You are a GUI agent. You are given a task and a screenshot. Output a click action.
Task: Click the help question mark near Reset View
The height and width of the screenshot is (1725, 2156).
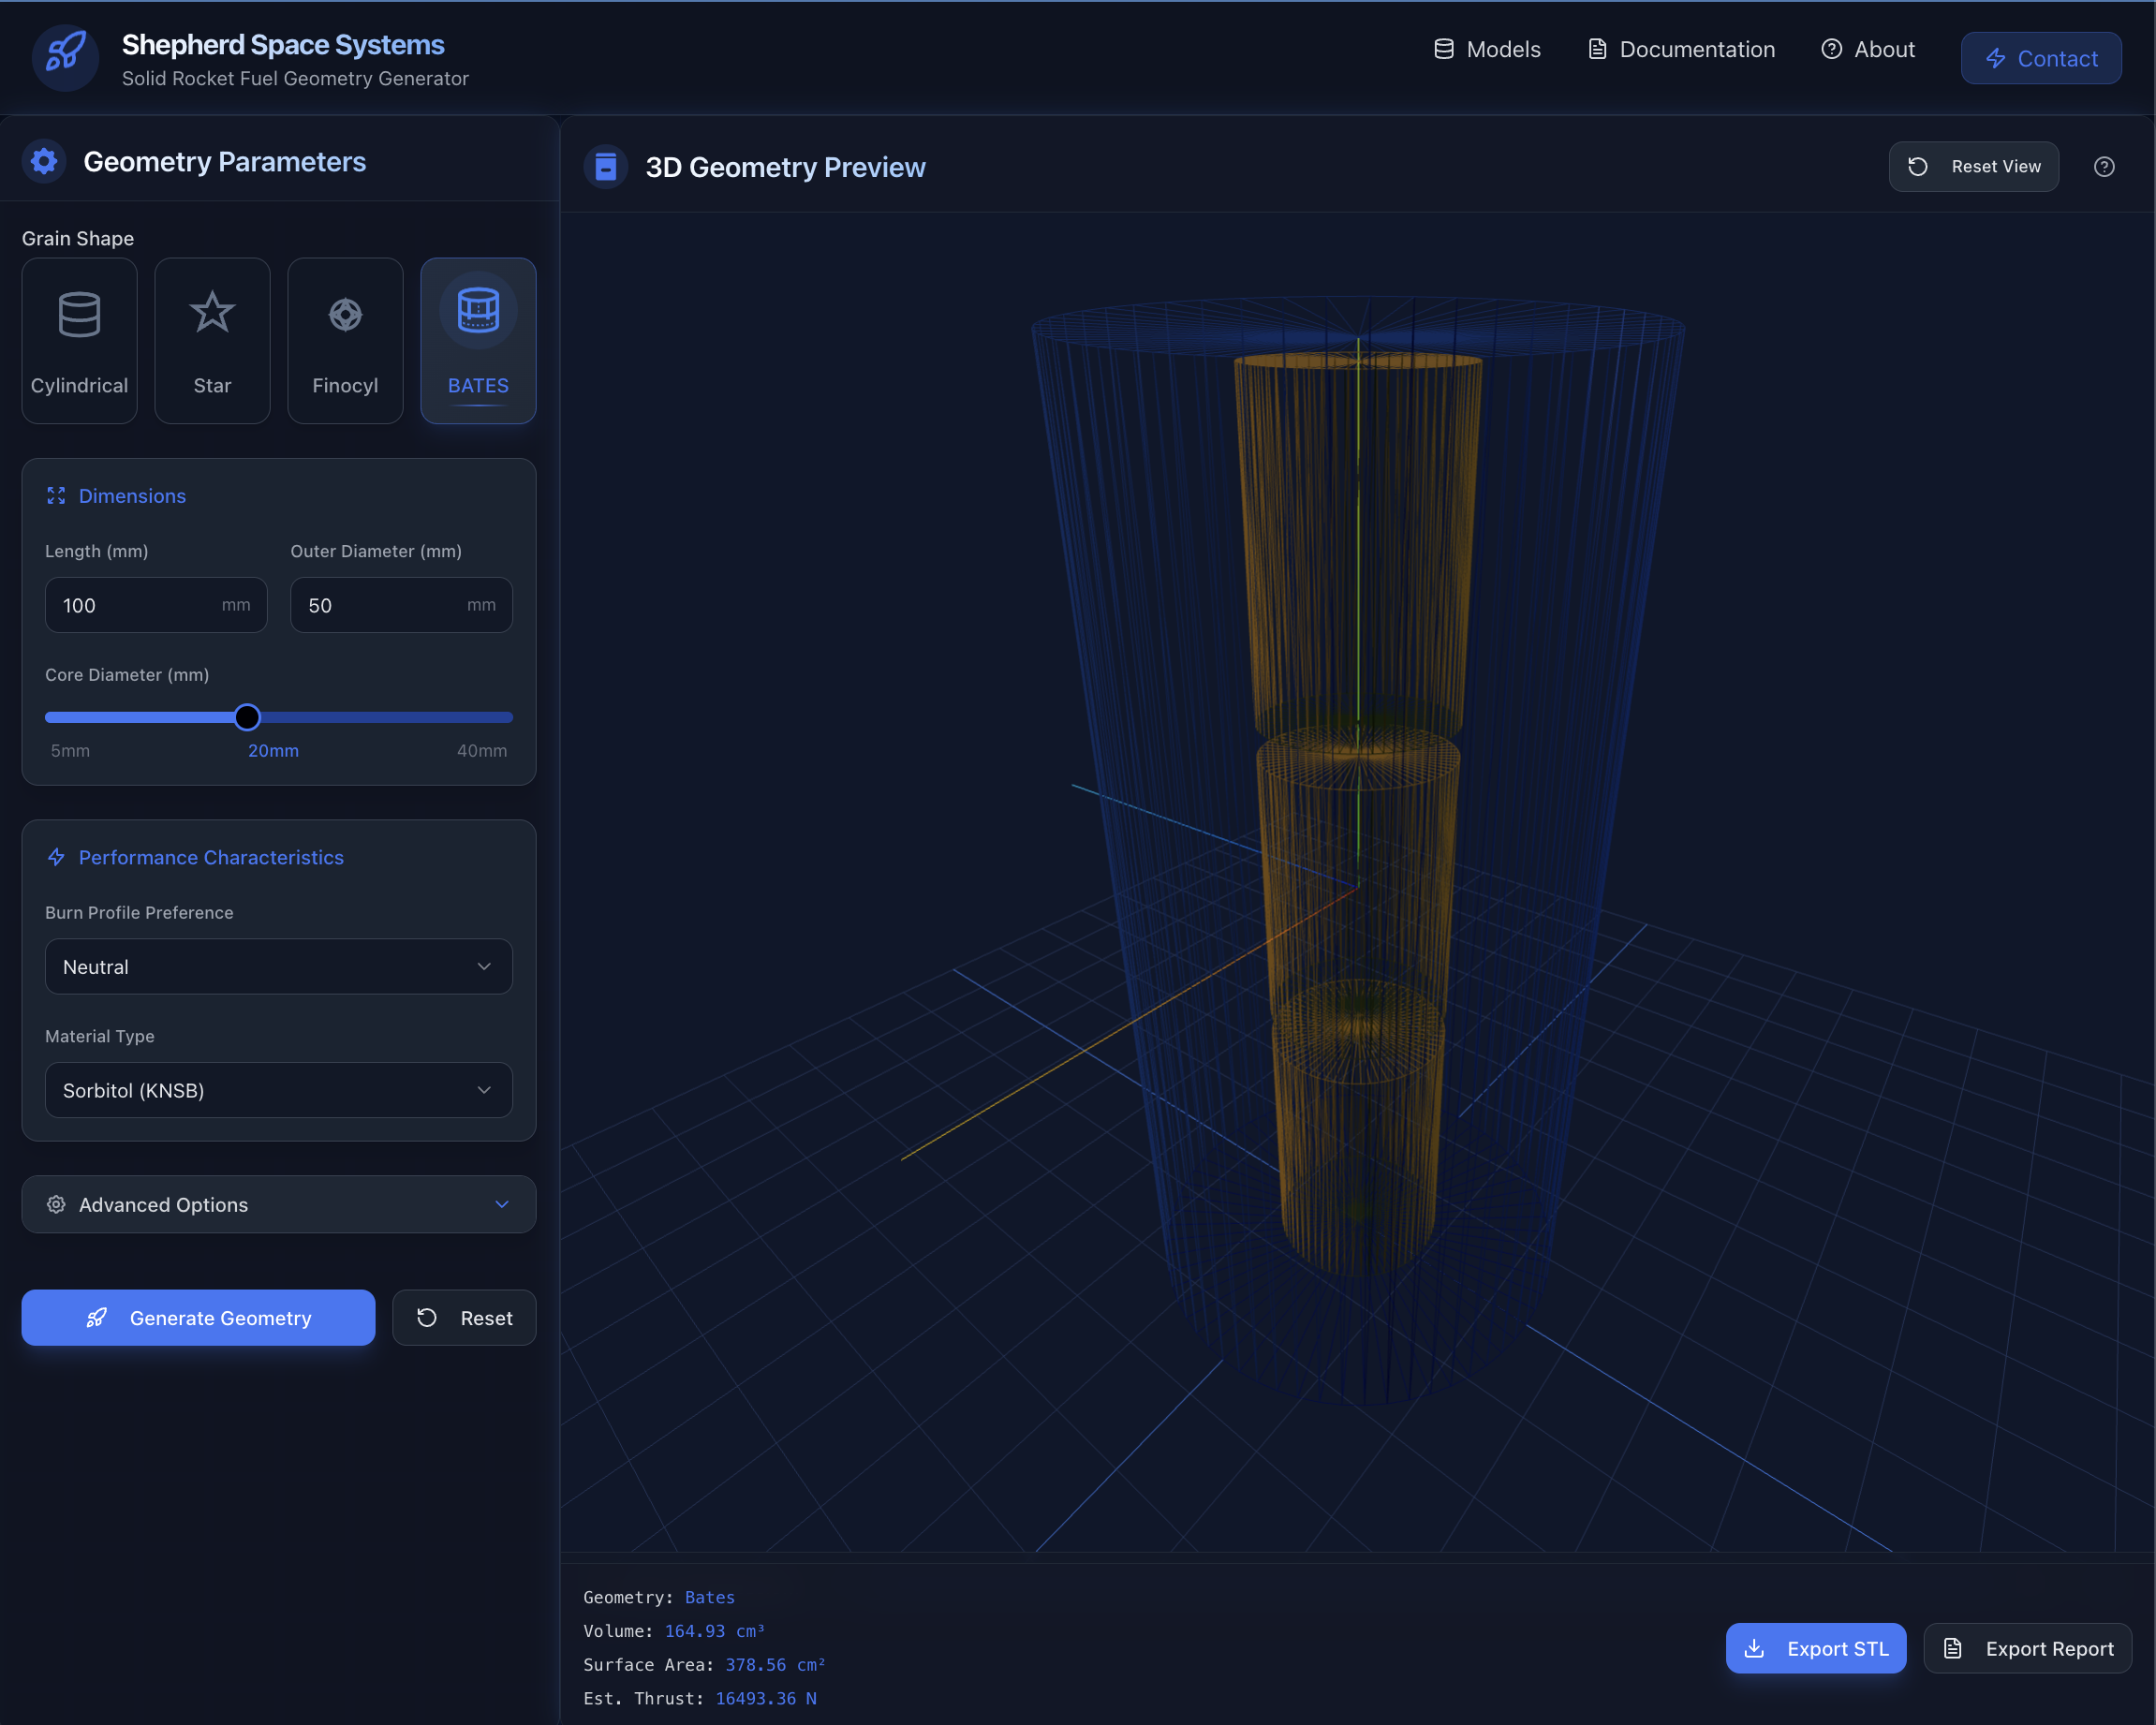pos(2104,166)
